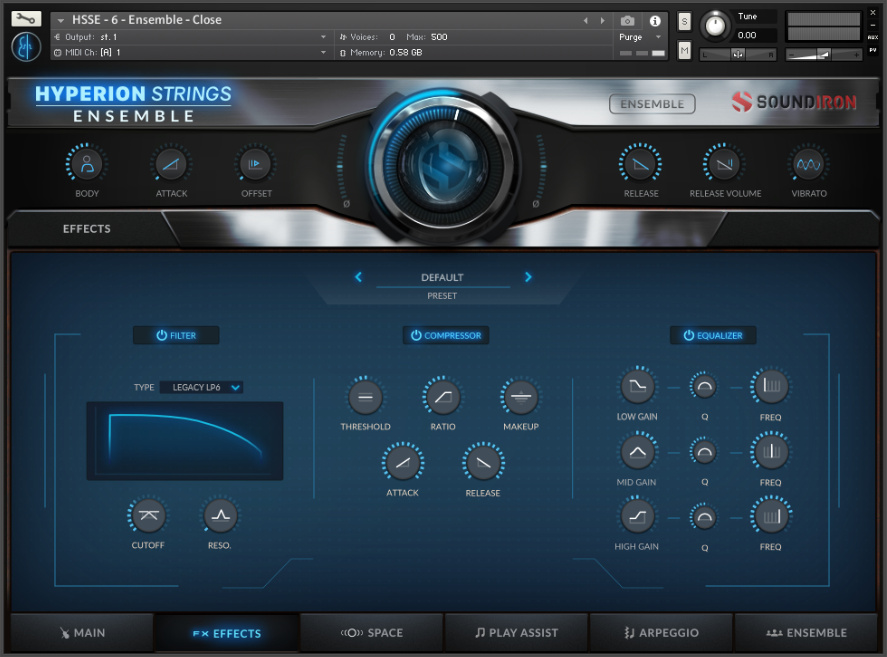This screenshot has width=887, height=657.
Task: Switch to the FX Effects tab
Action: (x=227, y=633)
